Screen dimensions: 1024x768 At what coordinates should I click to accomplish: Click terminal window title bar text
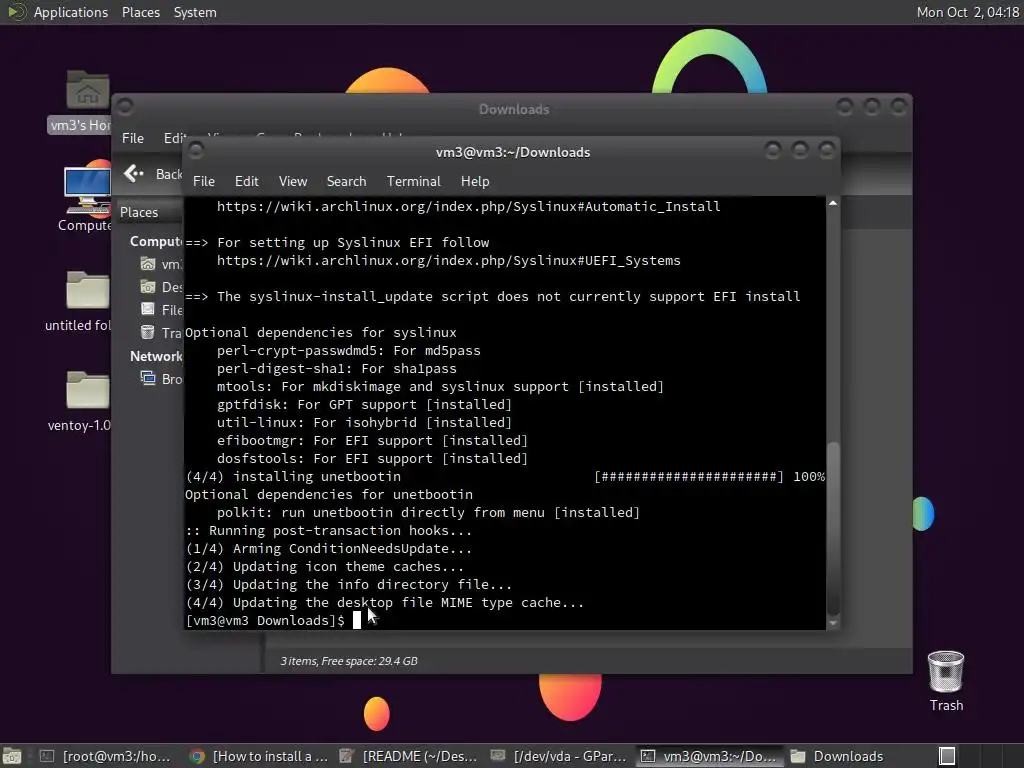[x=513, y=152]
